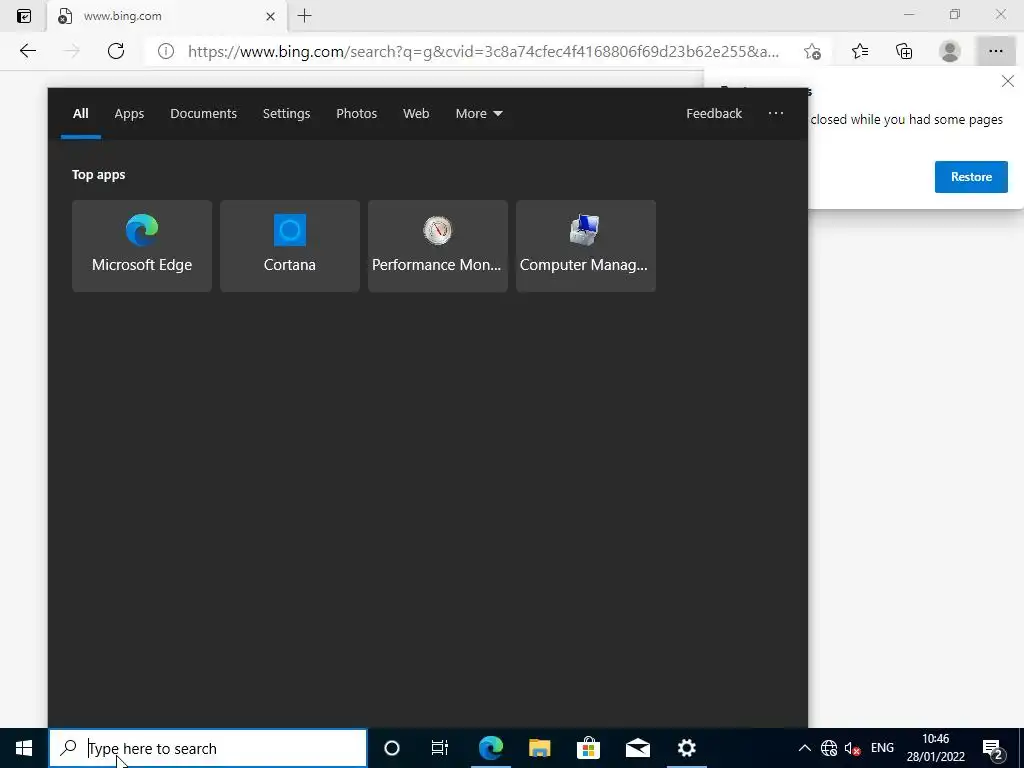The image size is (1024, 768).
Task: Close the www.bing.com tab
Action: click(270, 16)
